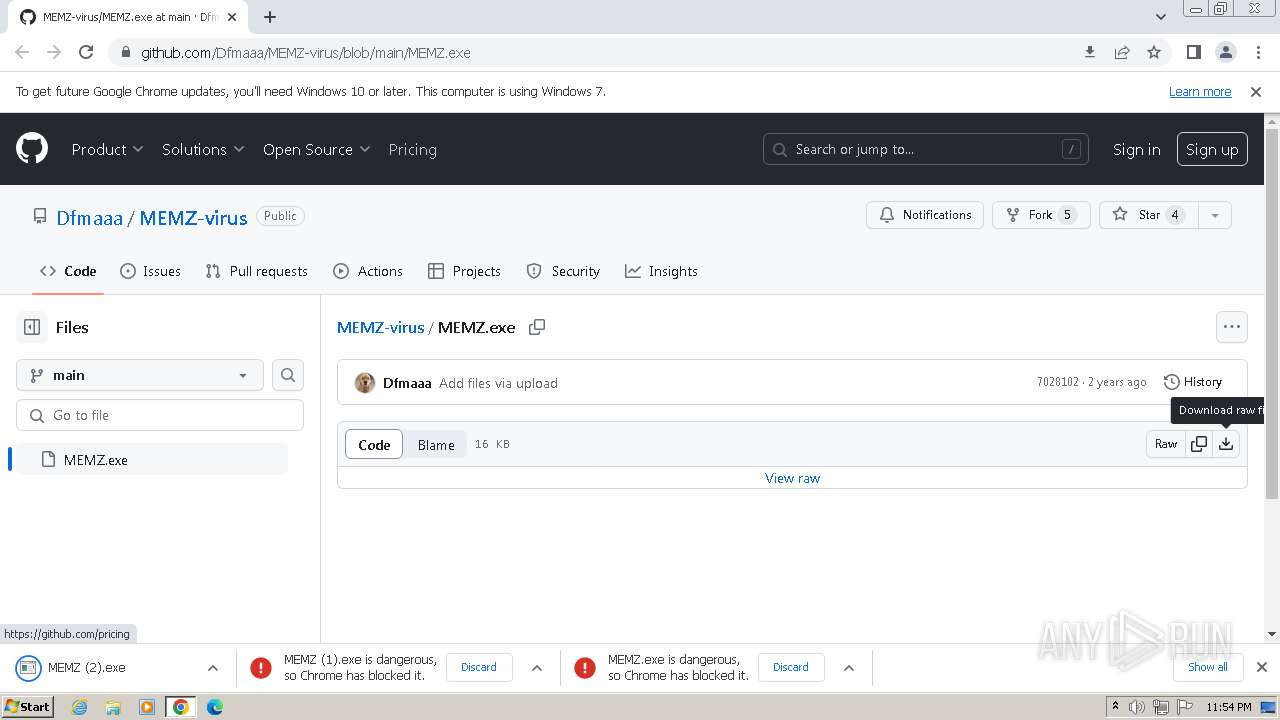Click the Notifications button
1280x720 pixels.
925,215
